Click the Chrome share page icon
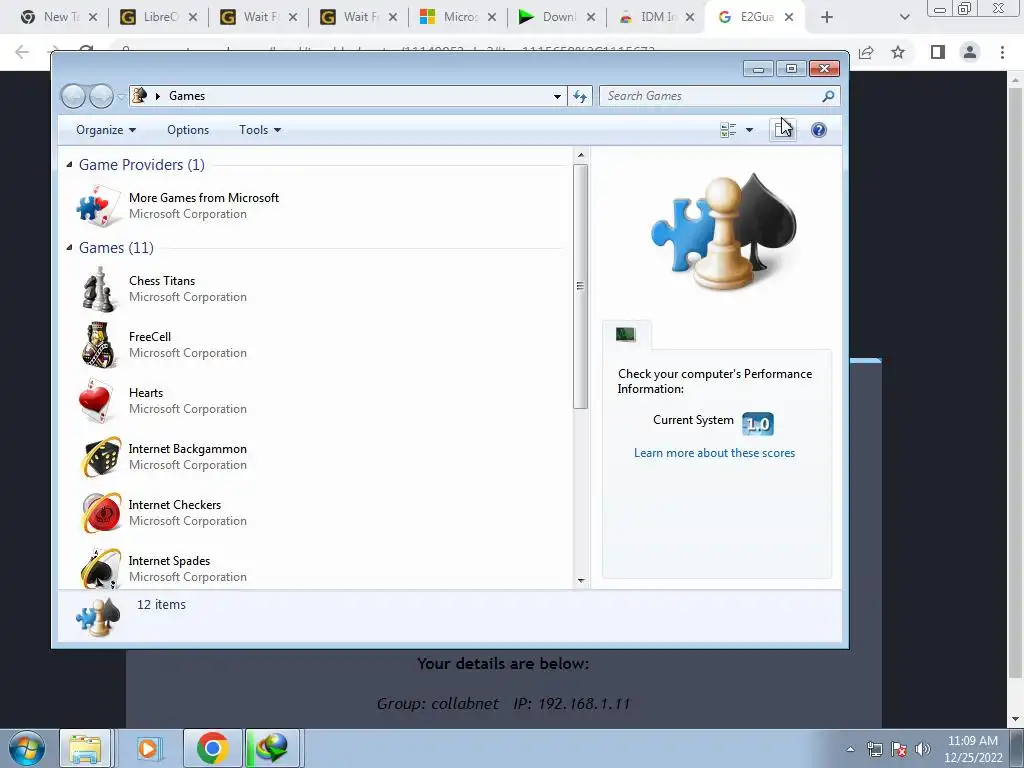The width and height of the screenshot is (1024, 768). pyautogui.click(x=867, y=52)
